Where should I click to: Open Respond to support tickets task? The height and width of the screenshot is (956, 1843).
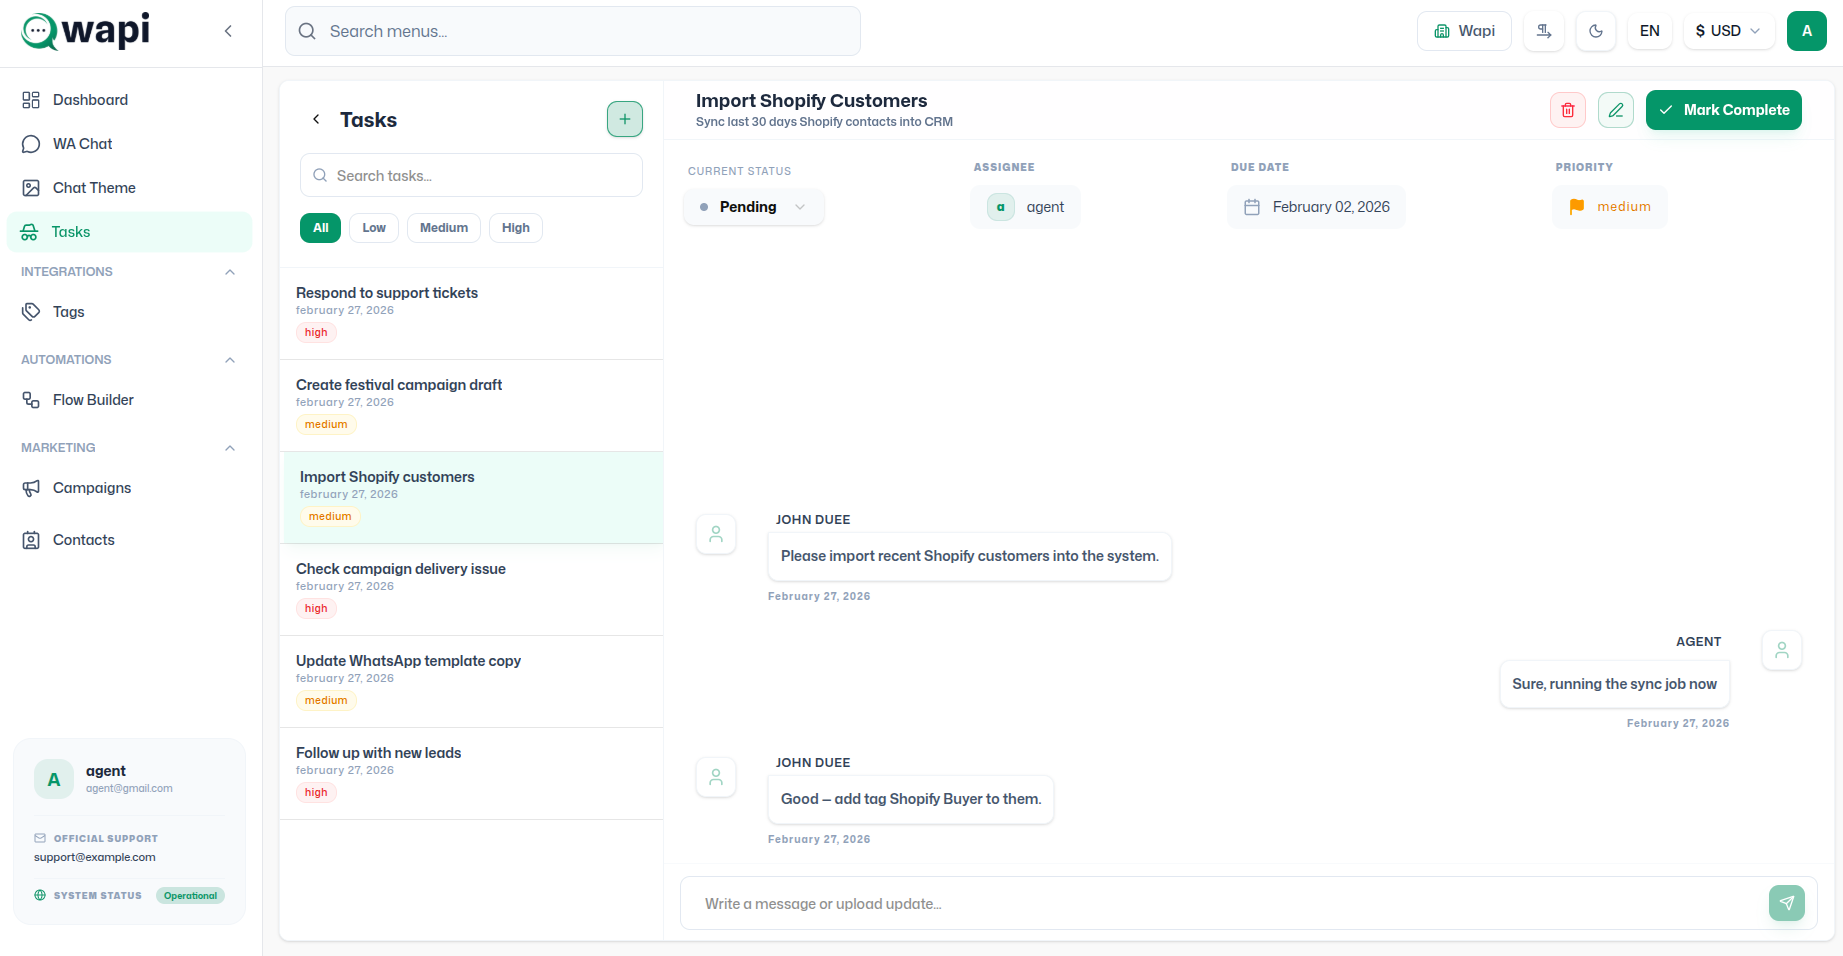pyautogui.click(x=471, y=313)
